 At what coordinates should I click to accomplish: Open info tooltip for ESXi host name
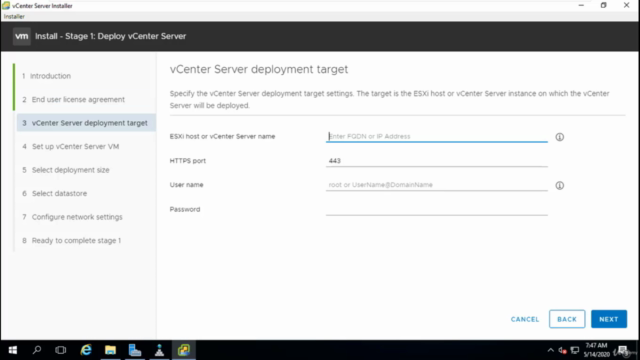click(560, 137)
